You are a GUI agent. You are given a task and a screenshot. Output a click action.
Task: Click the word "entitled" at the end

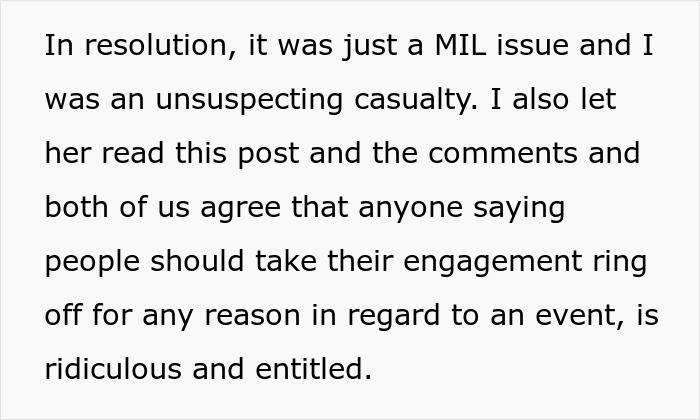(313, 371)
